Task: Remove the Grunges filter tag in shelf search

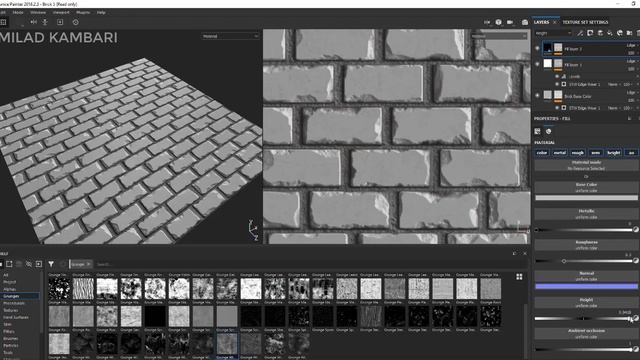Action: coord(89,264)
